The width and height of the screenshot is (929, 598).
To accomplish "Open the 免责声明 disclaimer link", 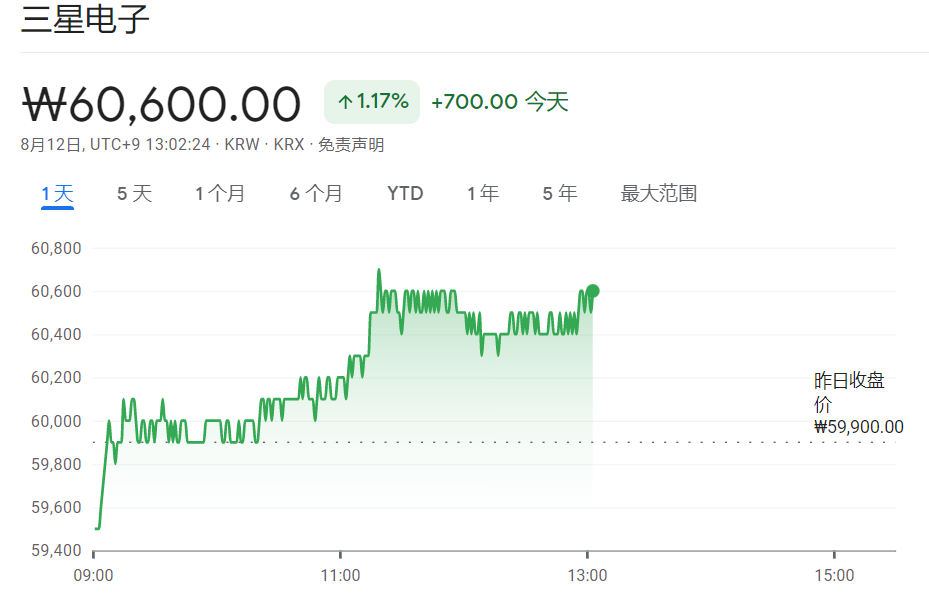I will coord(351,145).
